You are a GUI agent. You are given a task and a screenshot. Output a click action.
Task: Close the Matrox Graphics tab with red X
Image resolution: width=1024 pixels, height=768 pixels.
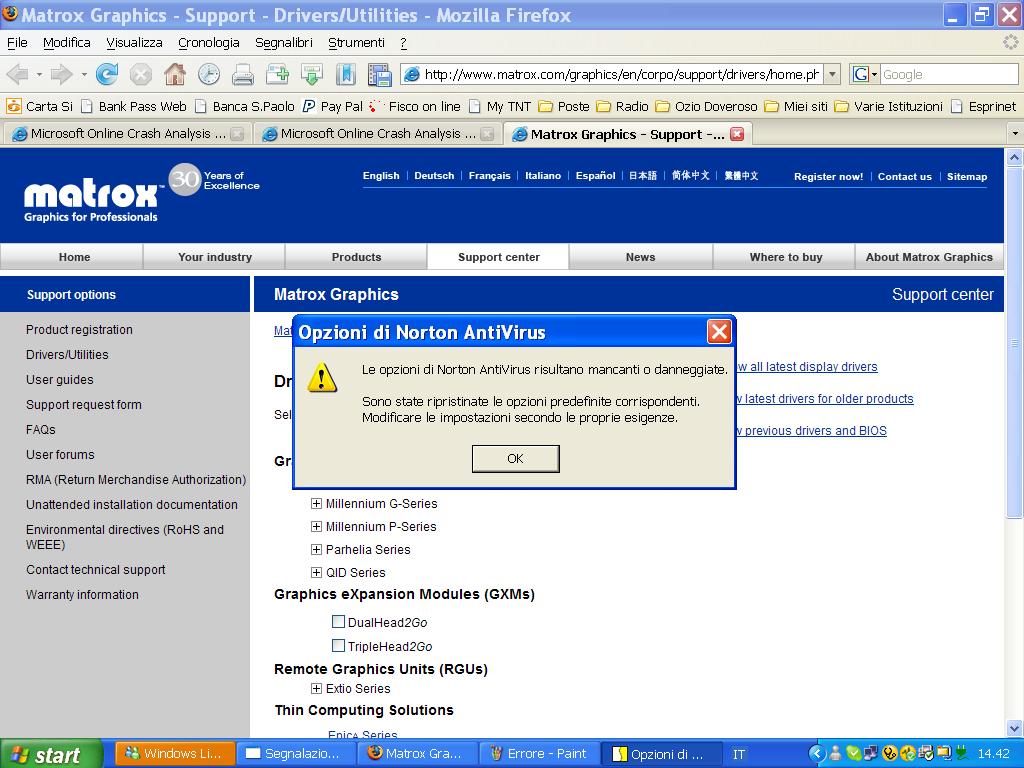(737, 134)
